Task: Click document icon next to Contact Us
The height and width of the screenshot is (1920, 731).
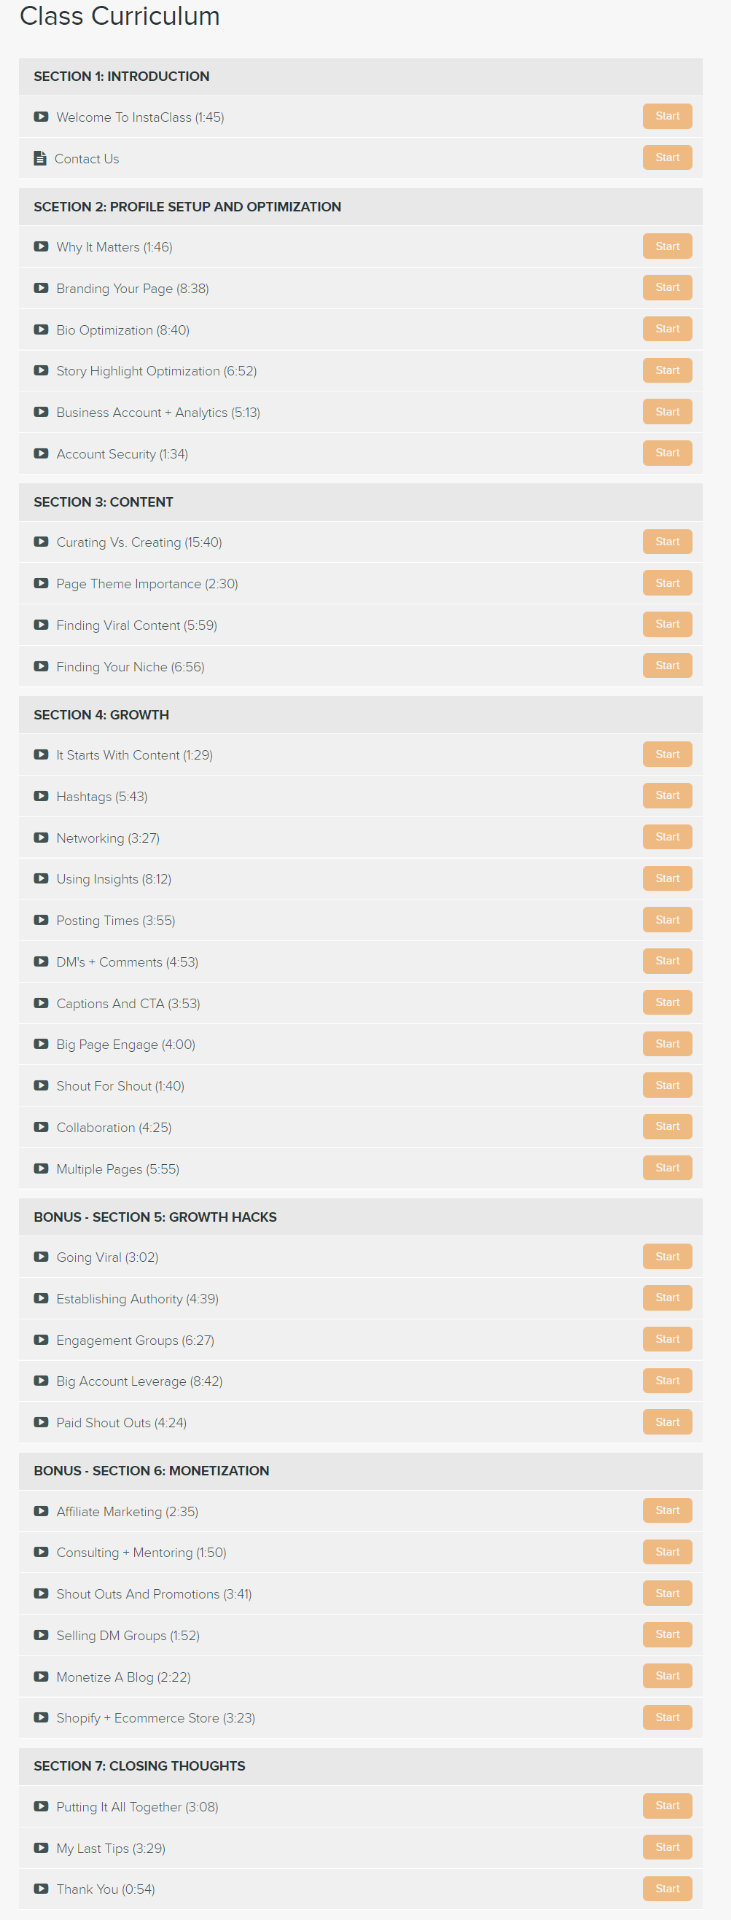Action: (x=40, y=158)
